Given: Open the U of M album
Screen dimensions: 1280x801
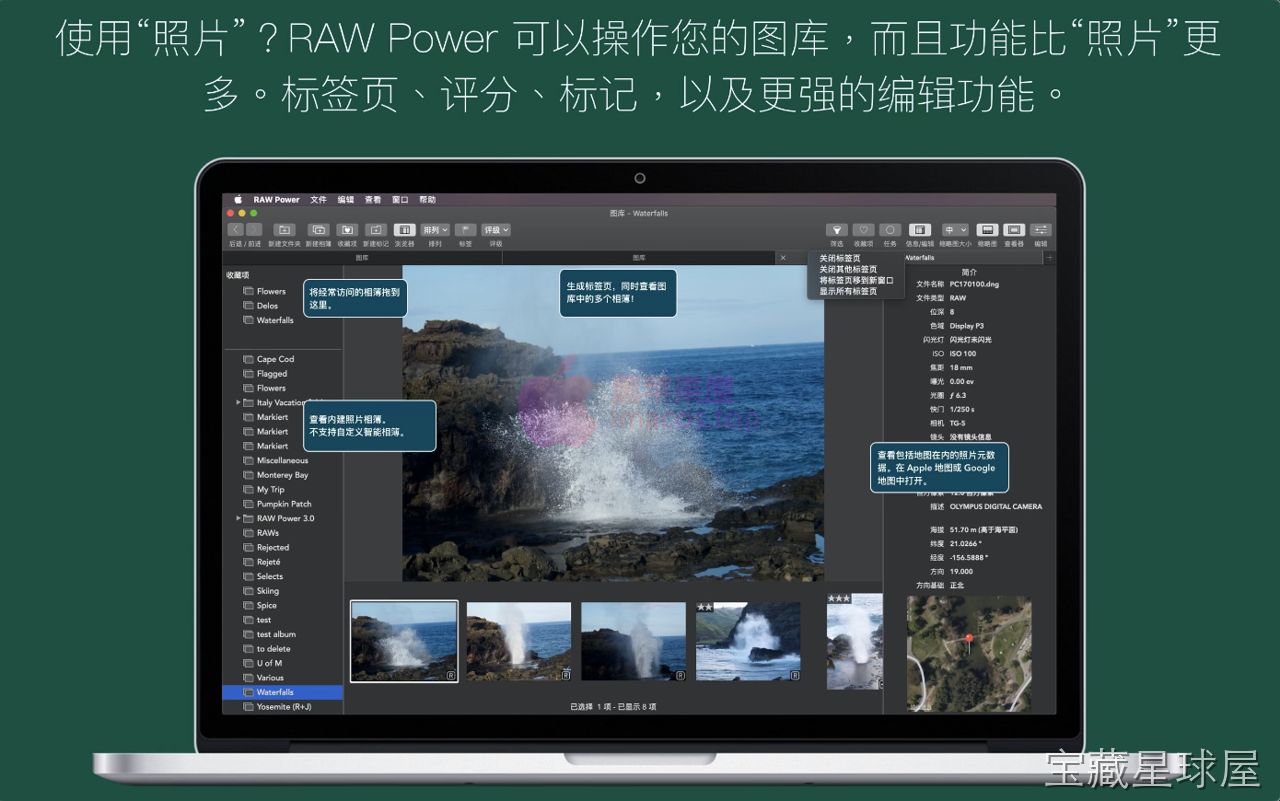Looking at the screenshot, I should coord(269,663).
